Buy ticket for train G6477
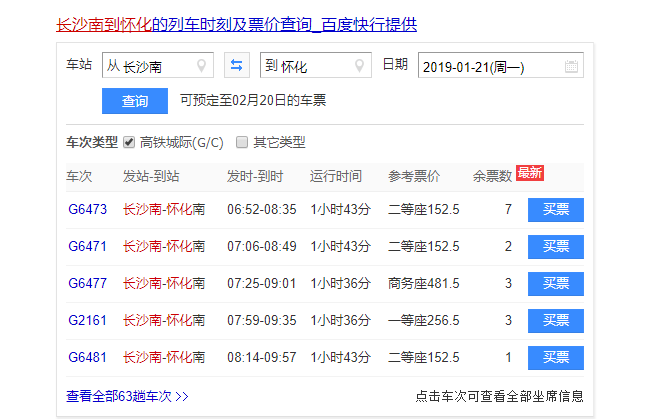667x419 pixels. point(555,284)
